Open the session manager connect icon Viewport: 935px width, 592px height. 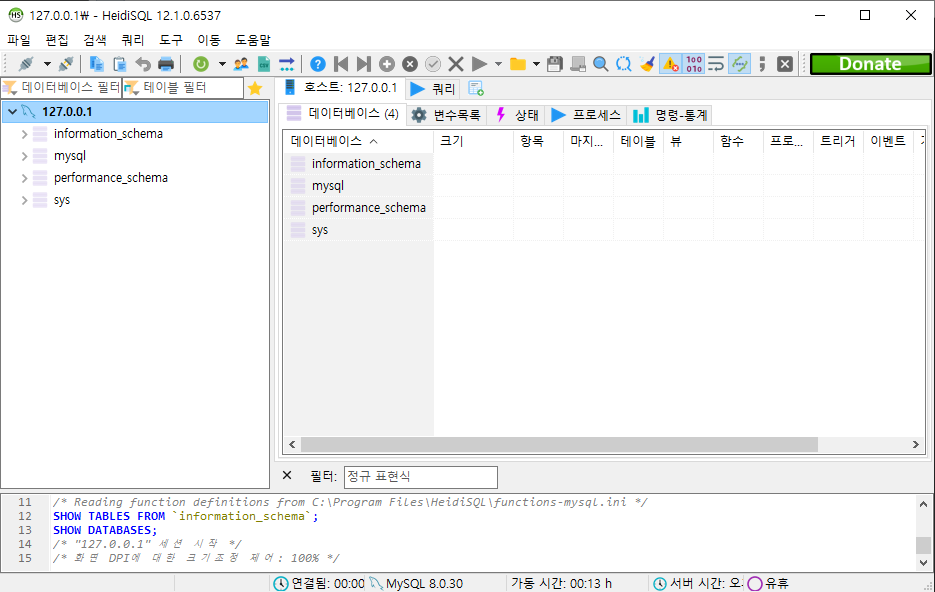click(x=26, y=64)
